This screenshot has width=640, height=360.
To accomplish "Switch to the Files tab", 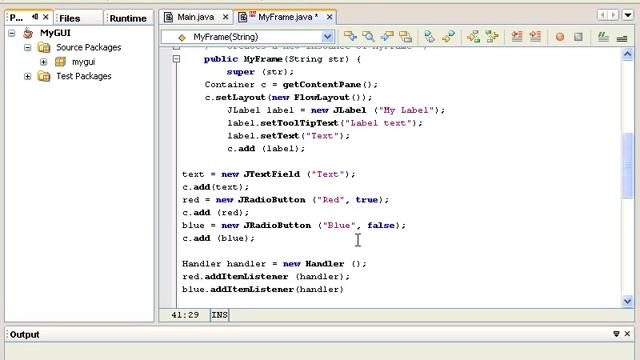I will tap(78, 18).
